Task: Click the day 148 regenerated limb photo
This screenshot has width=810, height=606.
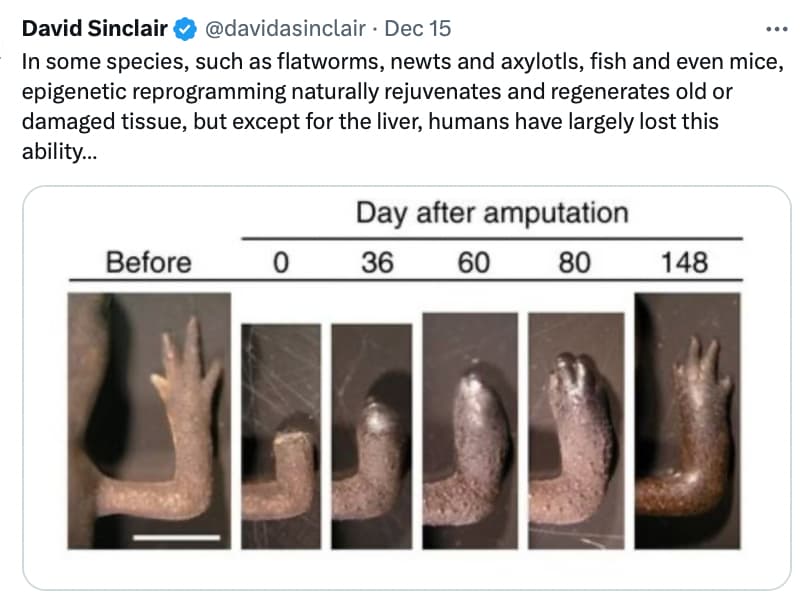Action: tap(688, 421)
